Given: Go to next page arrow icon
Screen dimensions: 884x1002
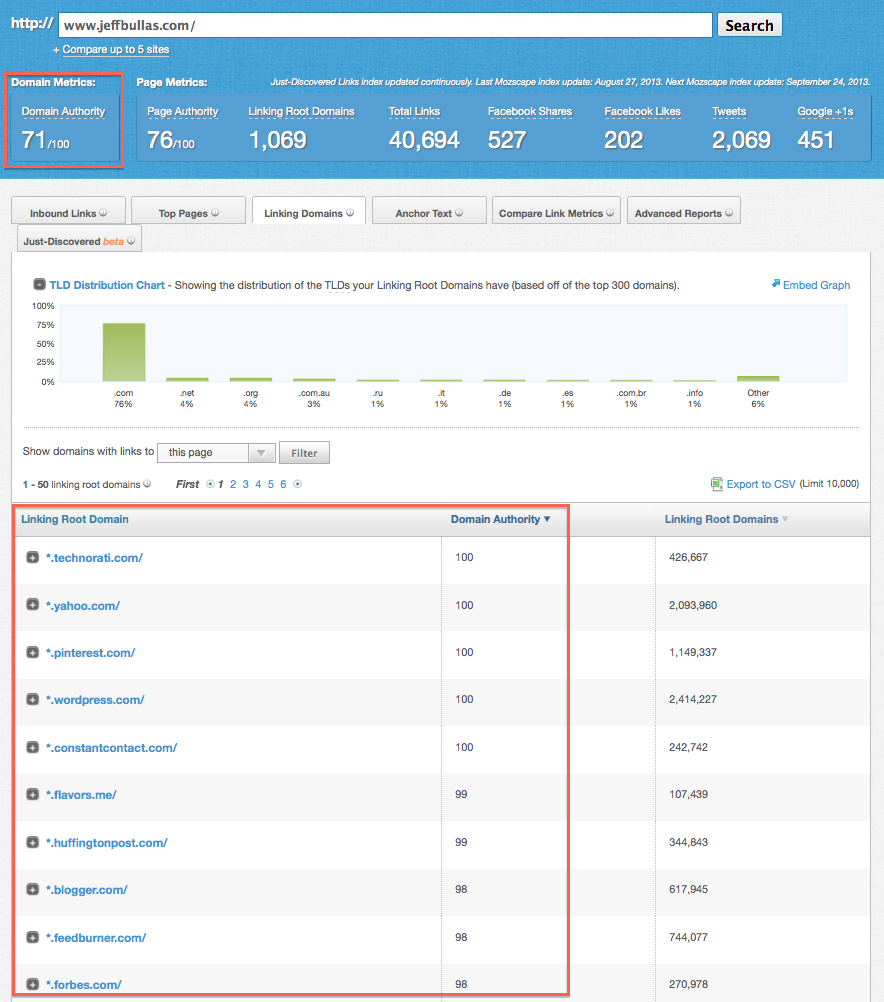Looking at the screenshot, I should click(x=297, y=484).
